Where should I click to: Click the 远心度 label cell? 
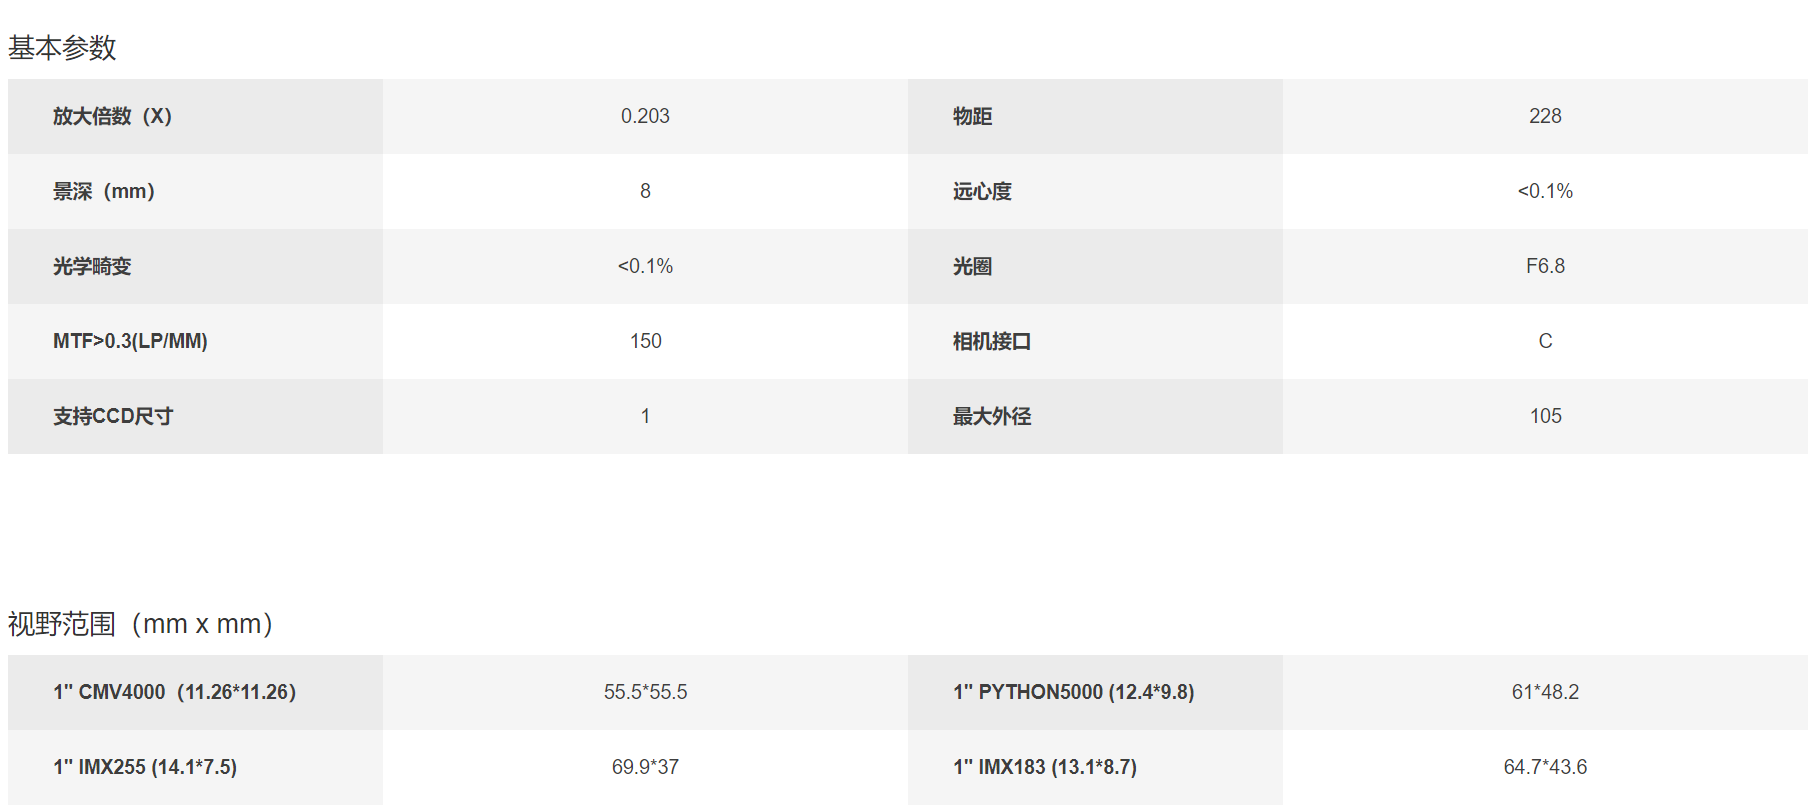click(x=1095, y=191)
